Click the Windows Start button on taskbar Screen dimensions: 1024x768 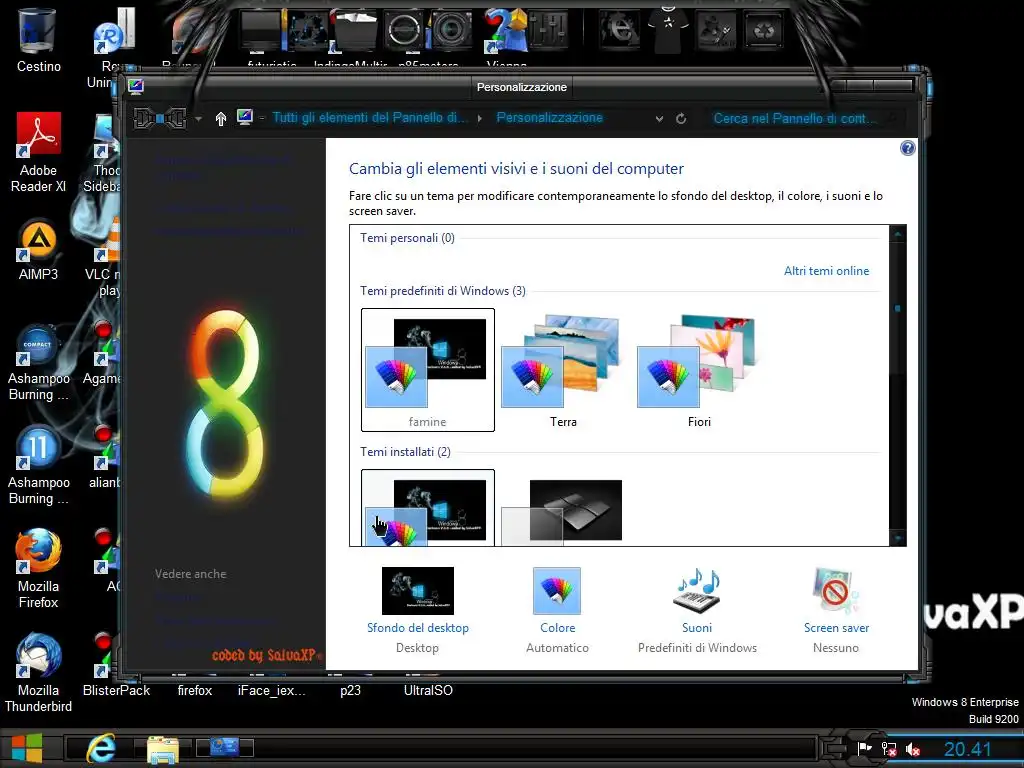[x=27, y=748]
